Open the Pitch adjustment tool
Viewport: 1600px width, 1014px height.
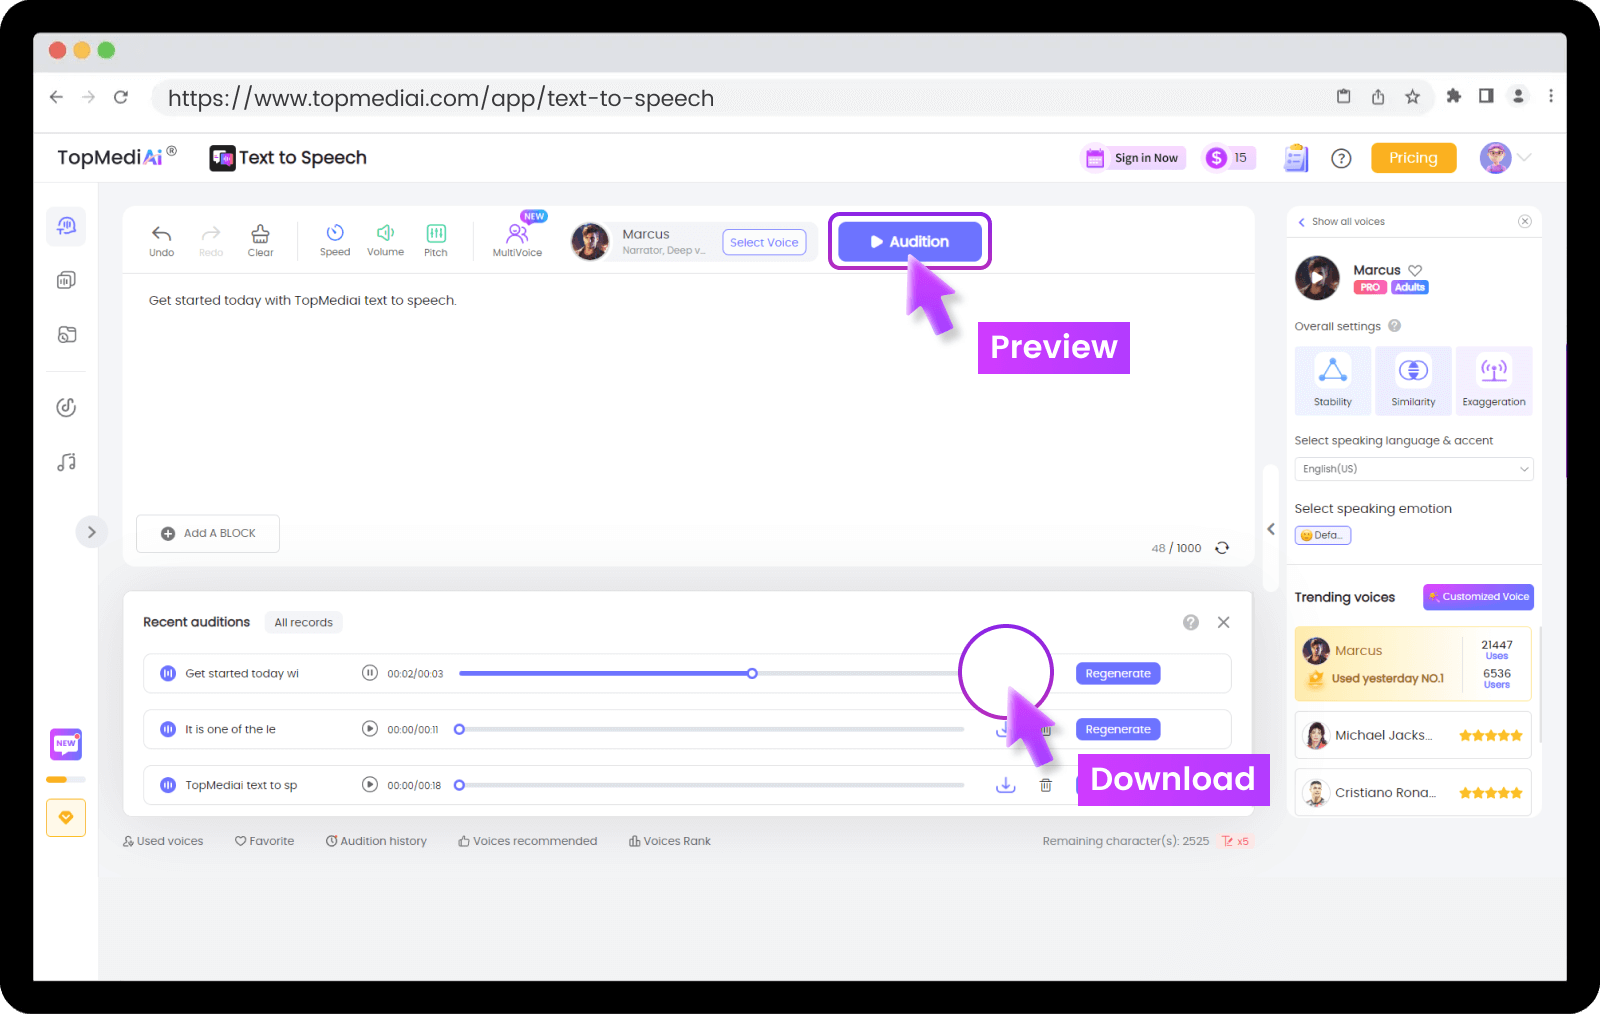click(436, 239)
